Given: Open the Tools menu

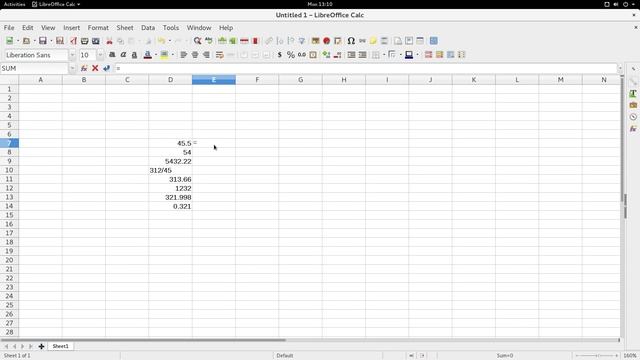Looking at the screenshot, I should (x=171, y=28).
